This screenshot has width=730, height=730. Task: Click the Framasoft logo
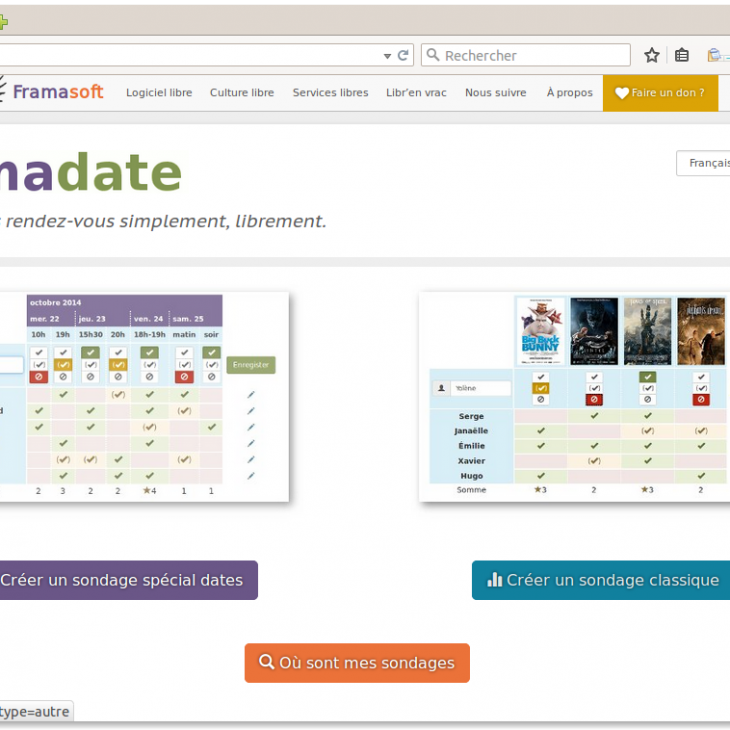click(x=52, y=92)
